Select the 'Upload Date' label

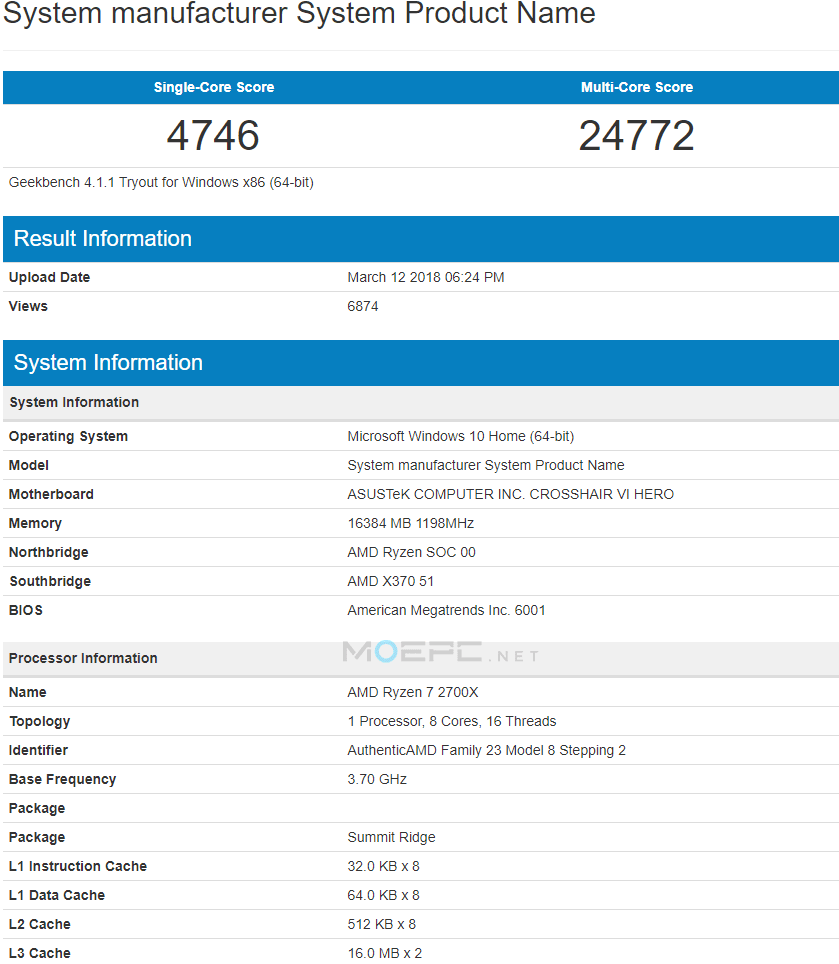tap(49, 277)
